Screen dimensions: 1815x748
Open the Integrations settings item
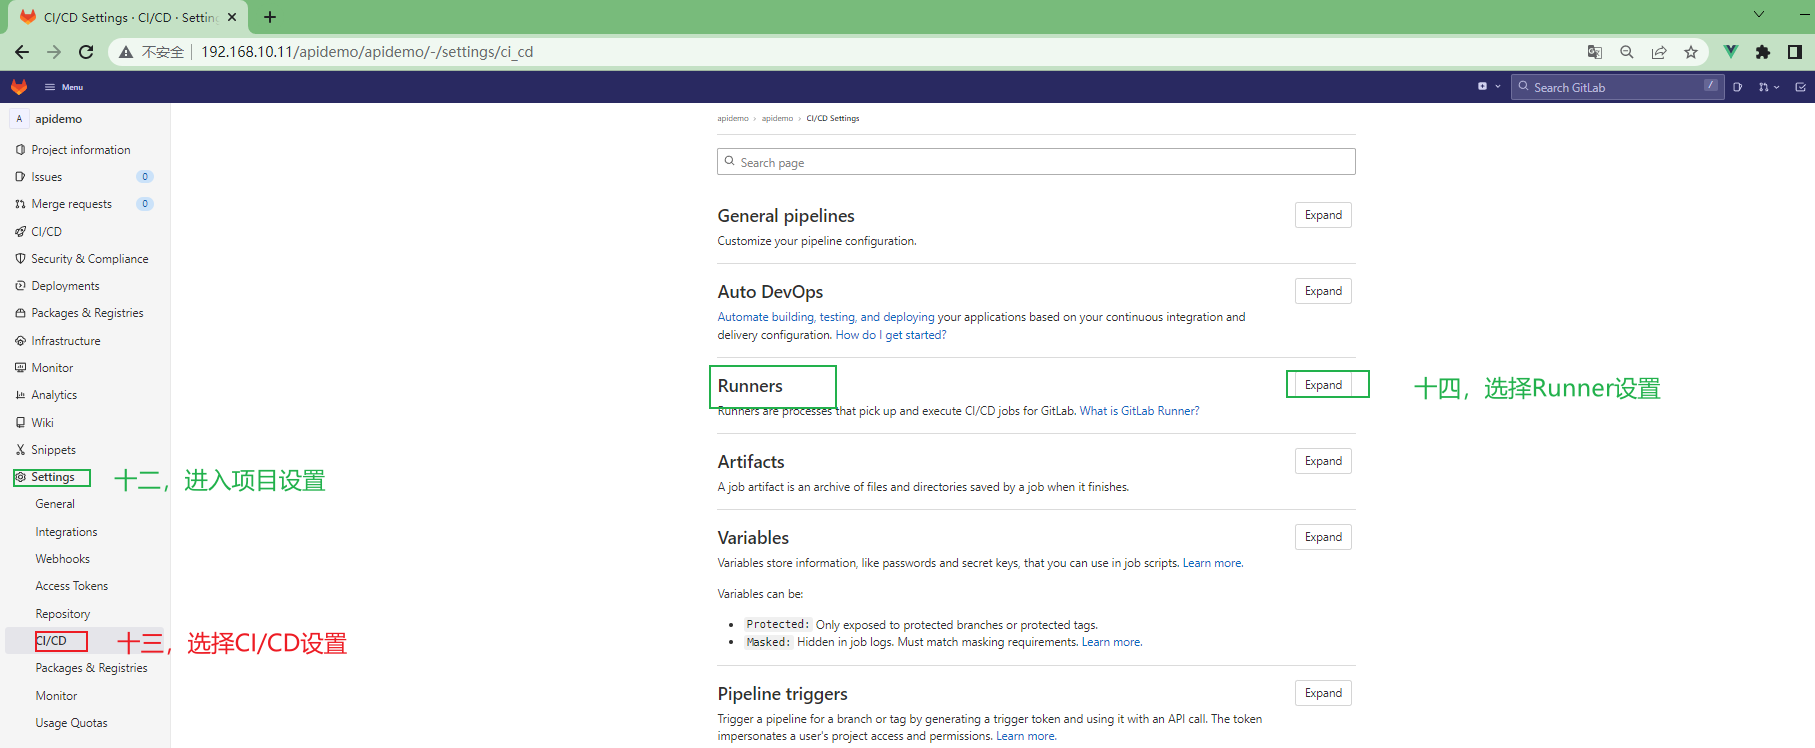(x=67, y=532)
